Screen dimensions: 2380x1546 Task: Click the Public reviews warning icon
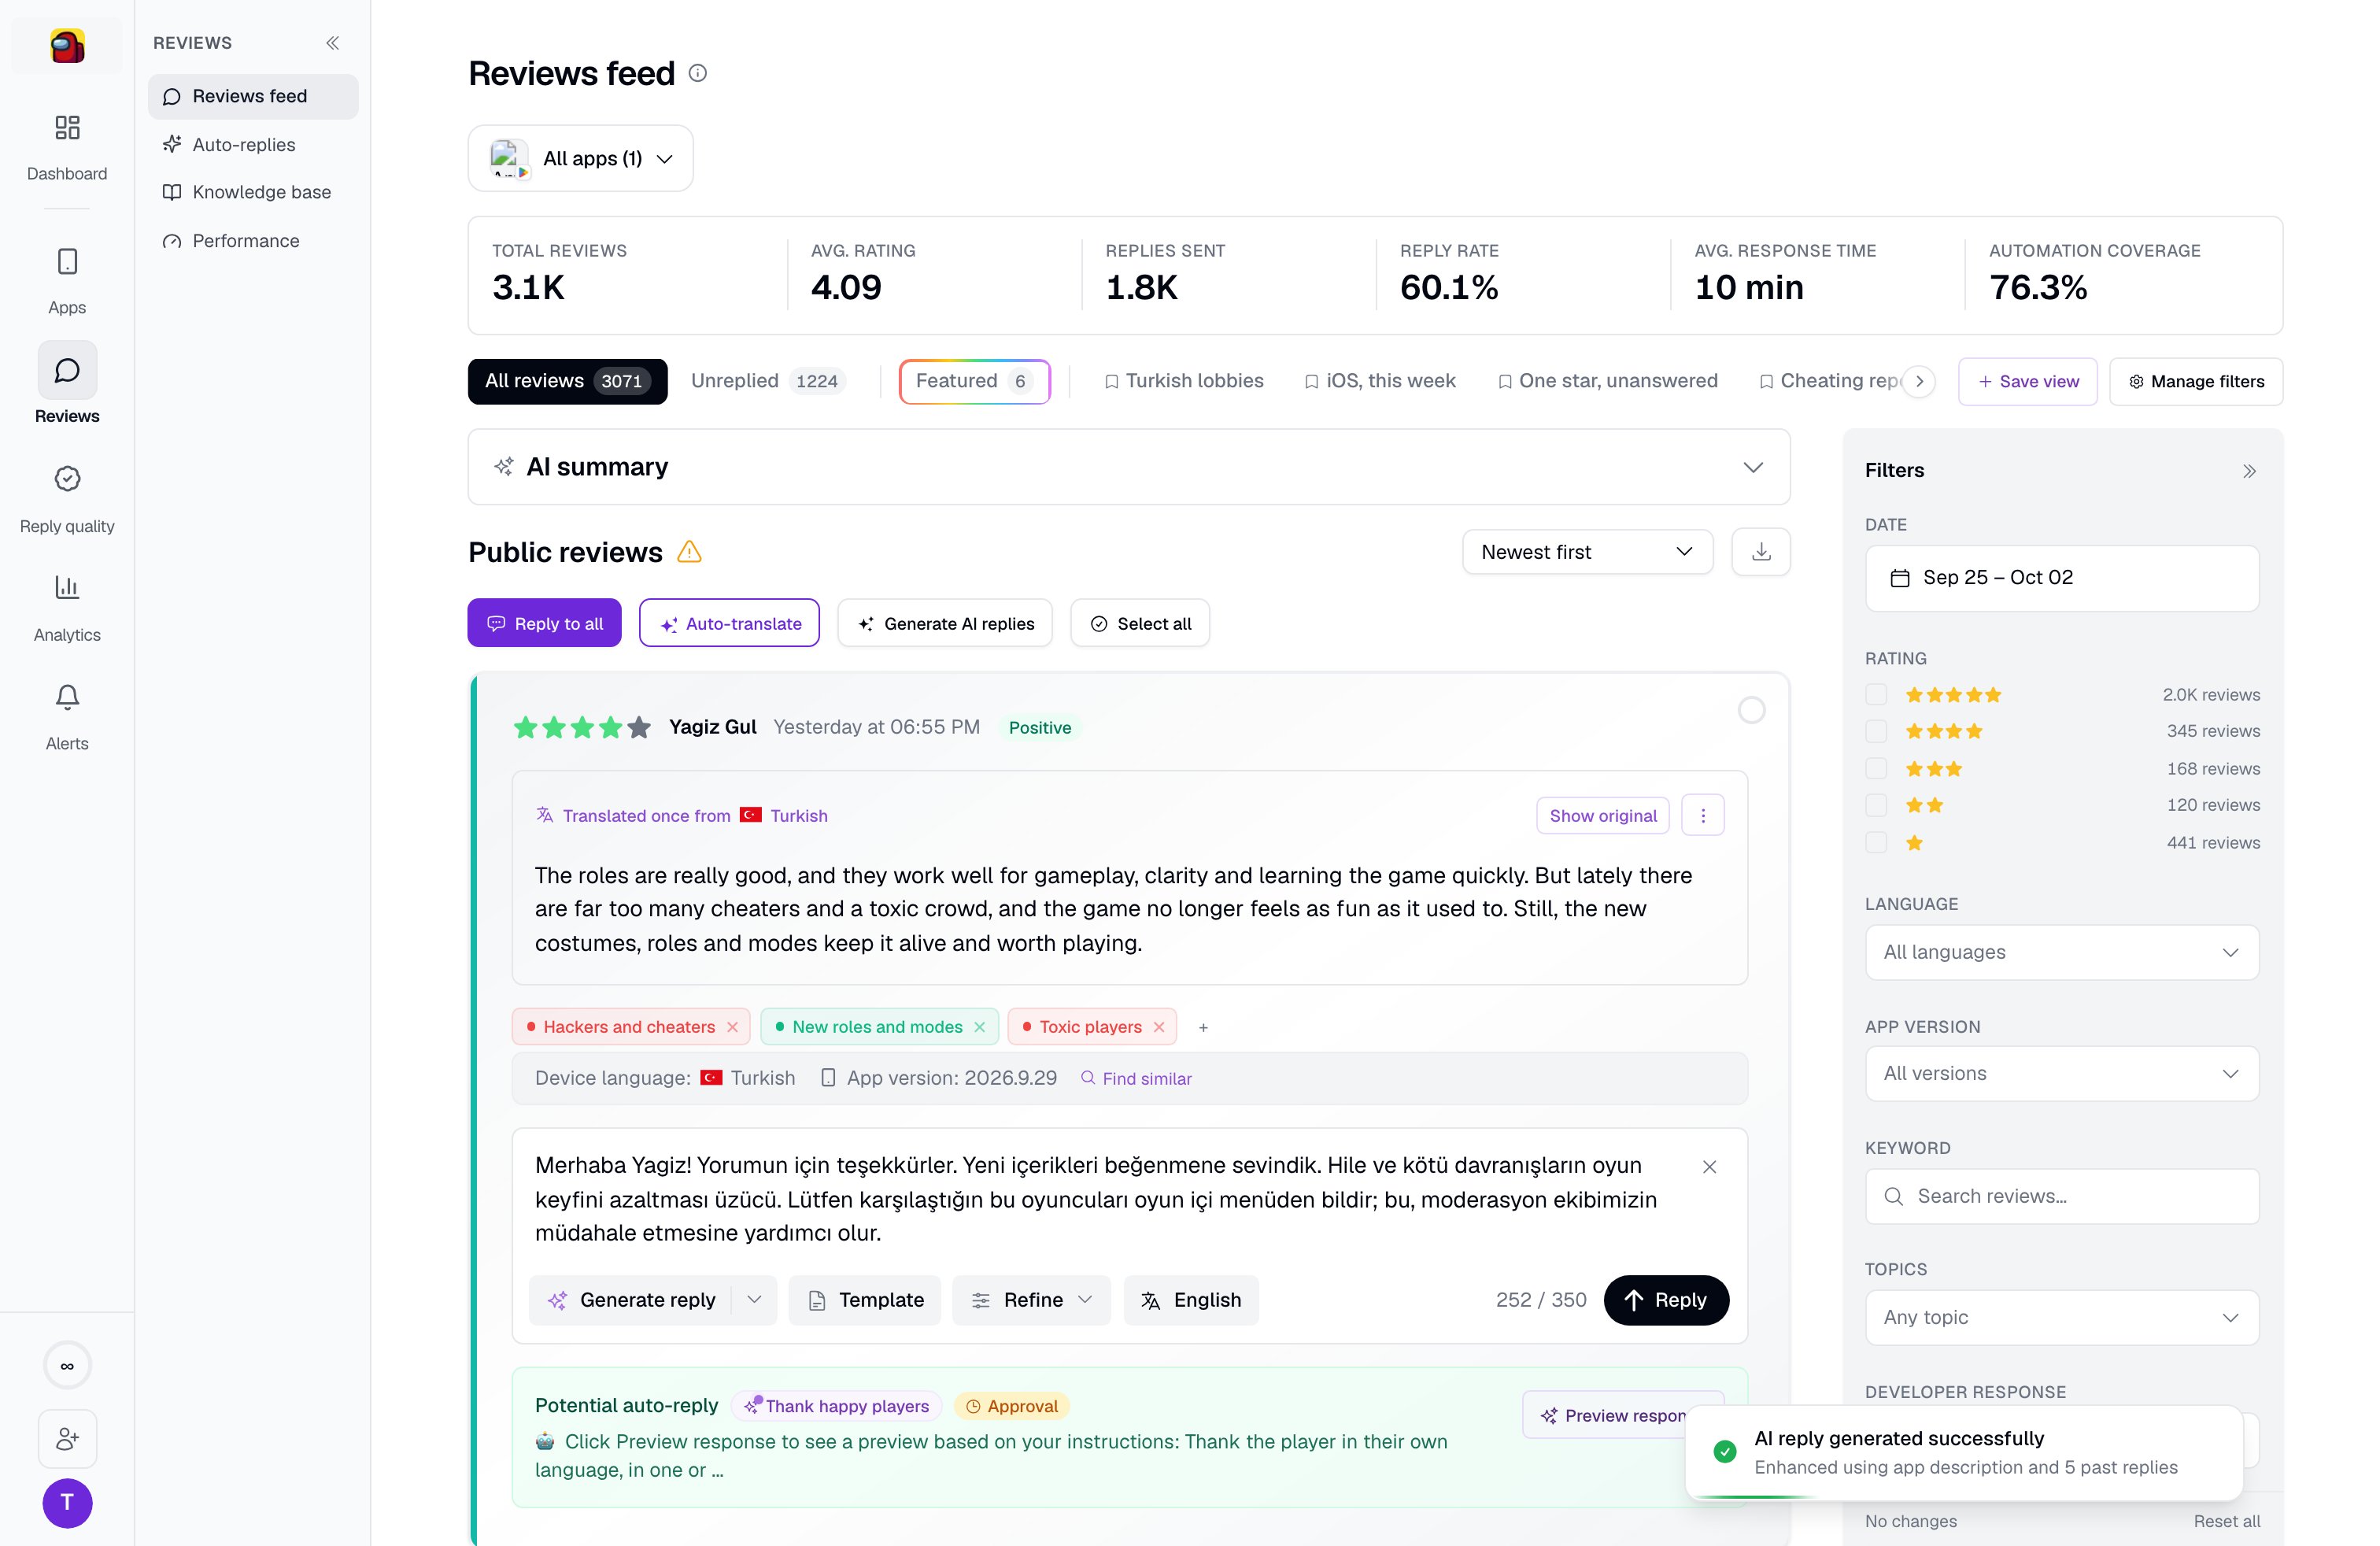pyautogui.click(x=689, y=552)
